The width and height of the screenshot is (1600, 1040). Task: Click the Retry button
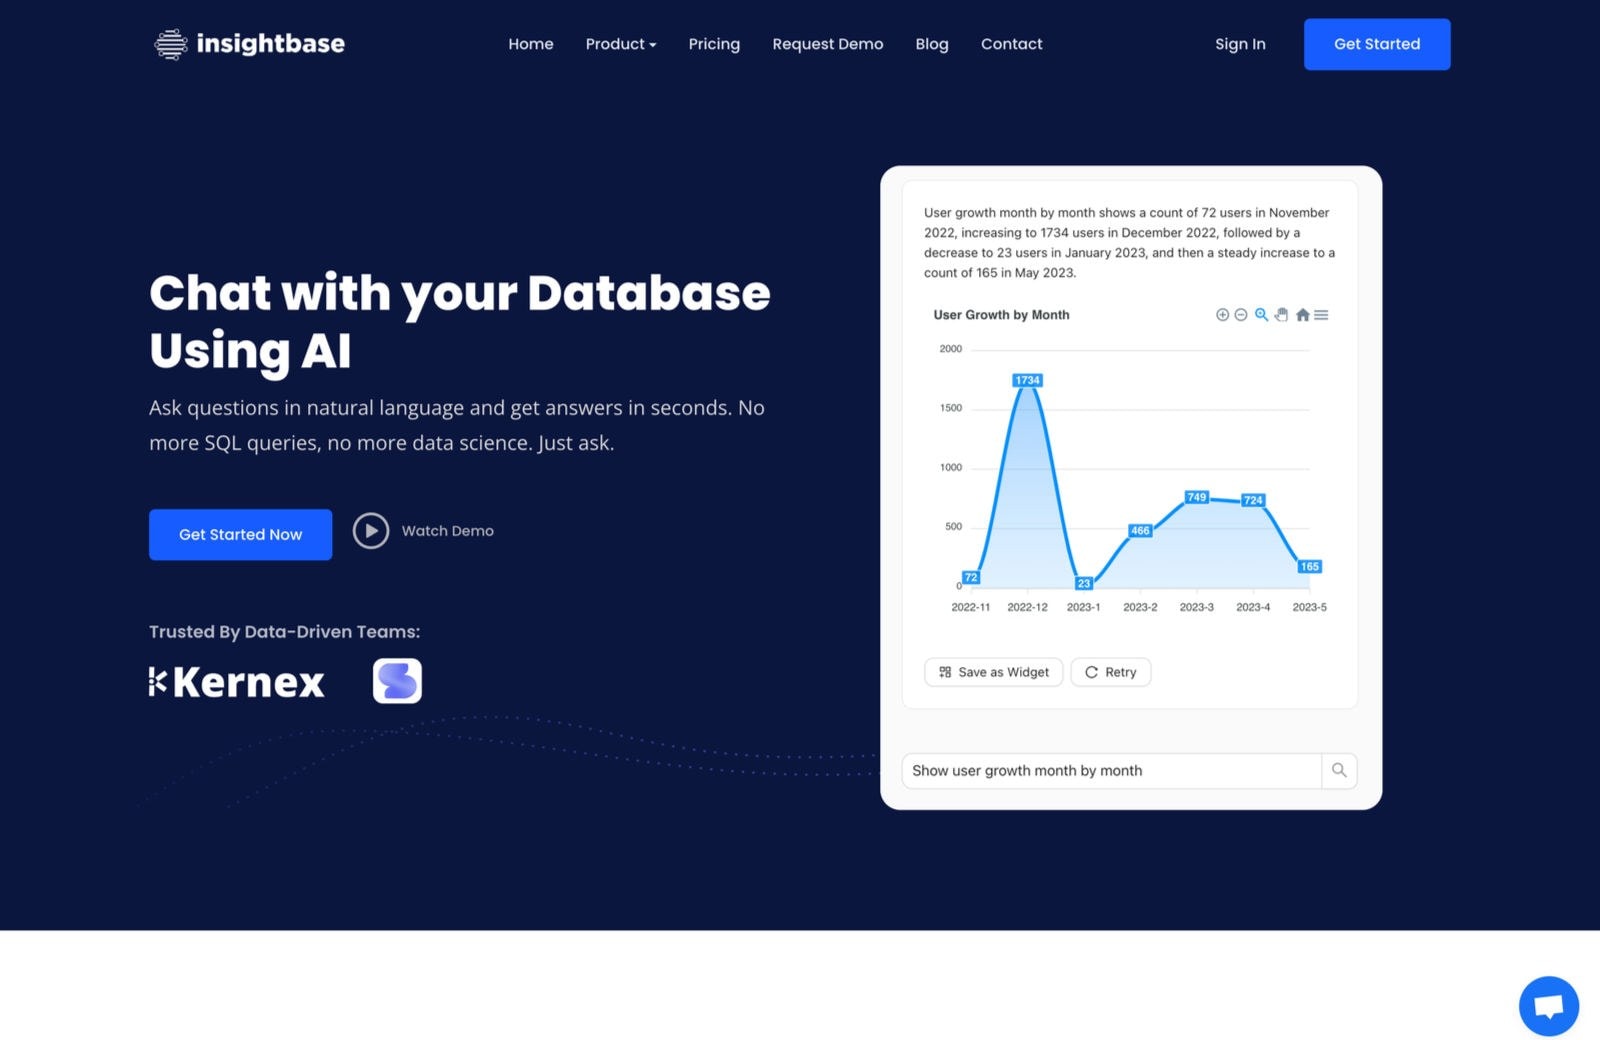(x=1111, y=672)
